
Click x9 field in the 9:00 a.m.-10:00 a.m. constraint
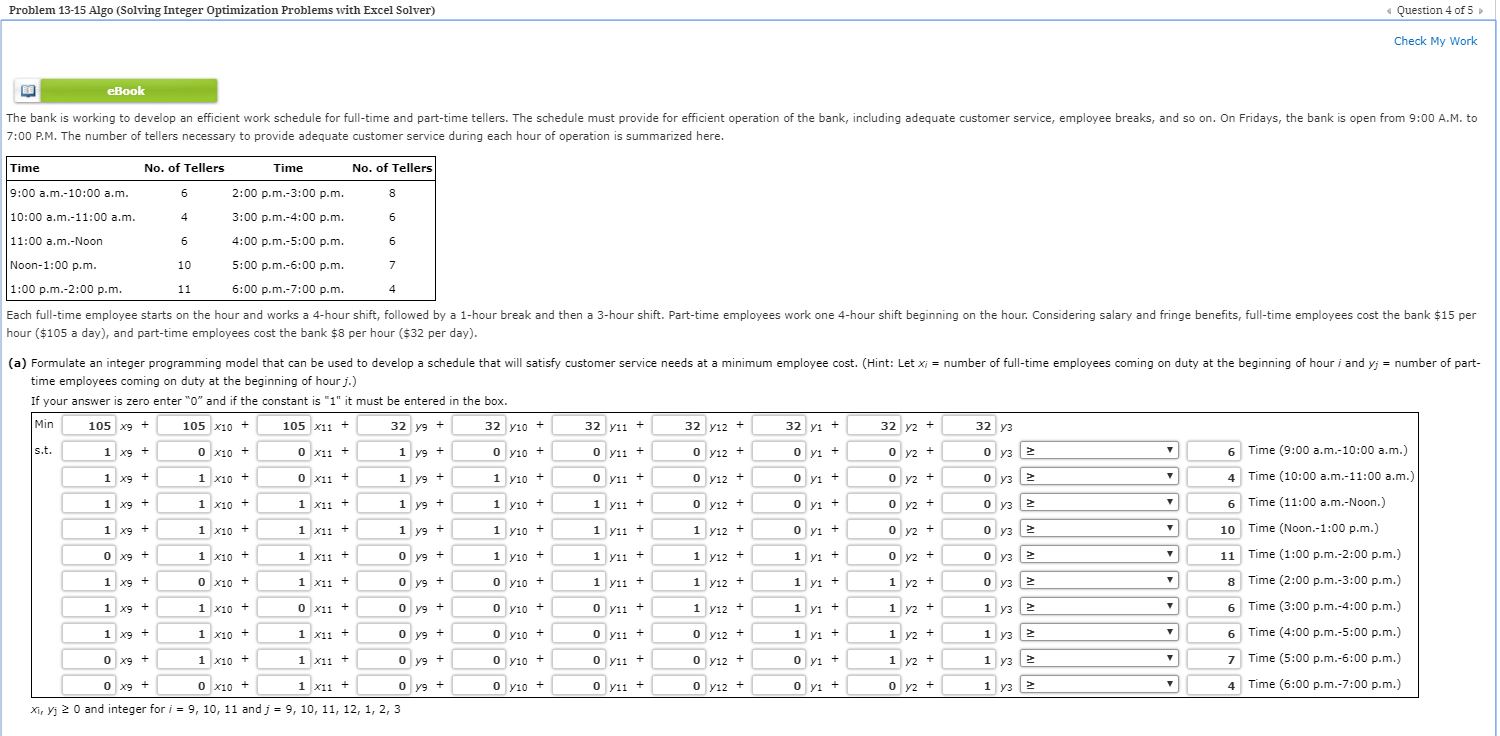pyautogui.click(x=88, y=451)
